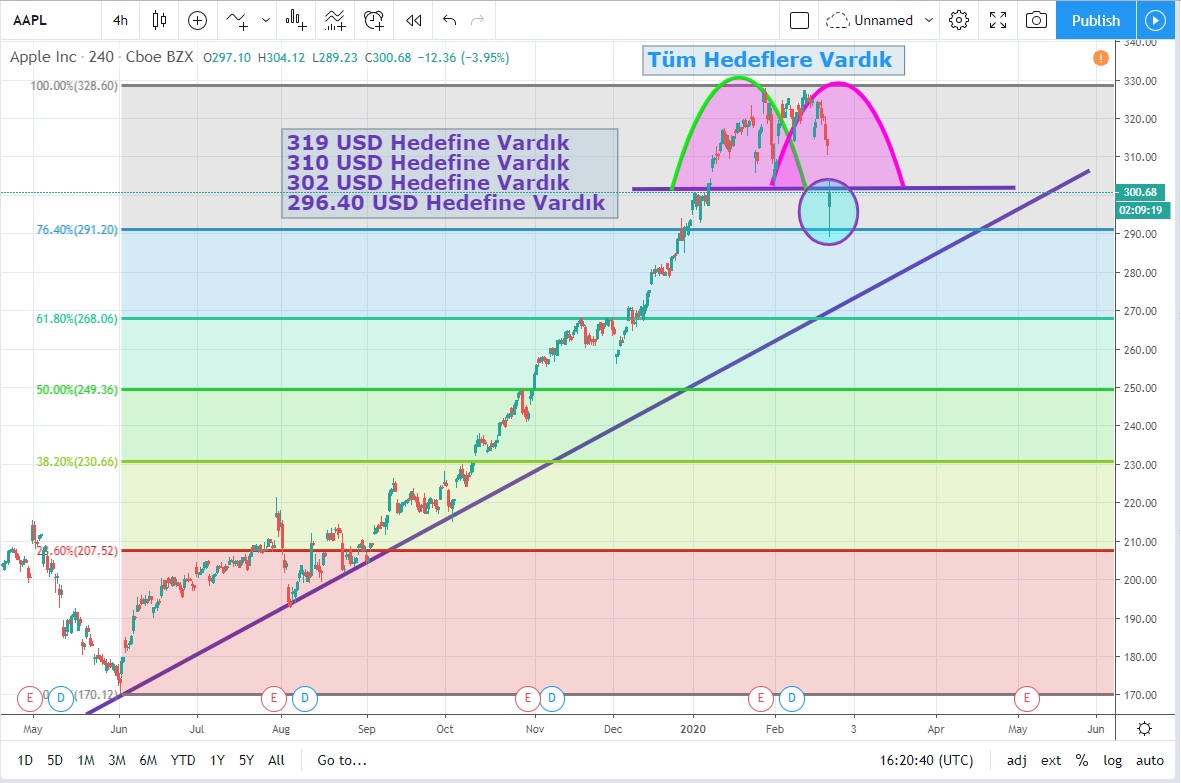
Task: Select the YTD date range
Action: click(x=183, y=760)
